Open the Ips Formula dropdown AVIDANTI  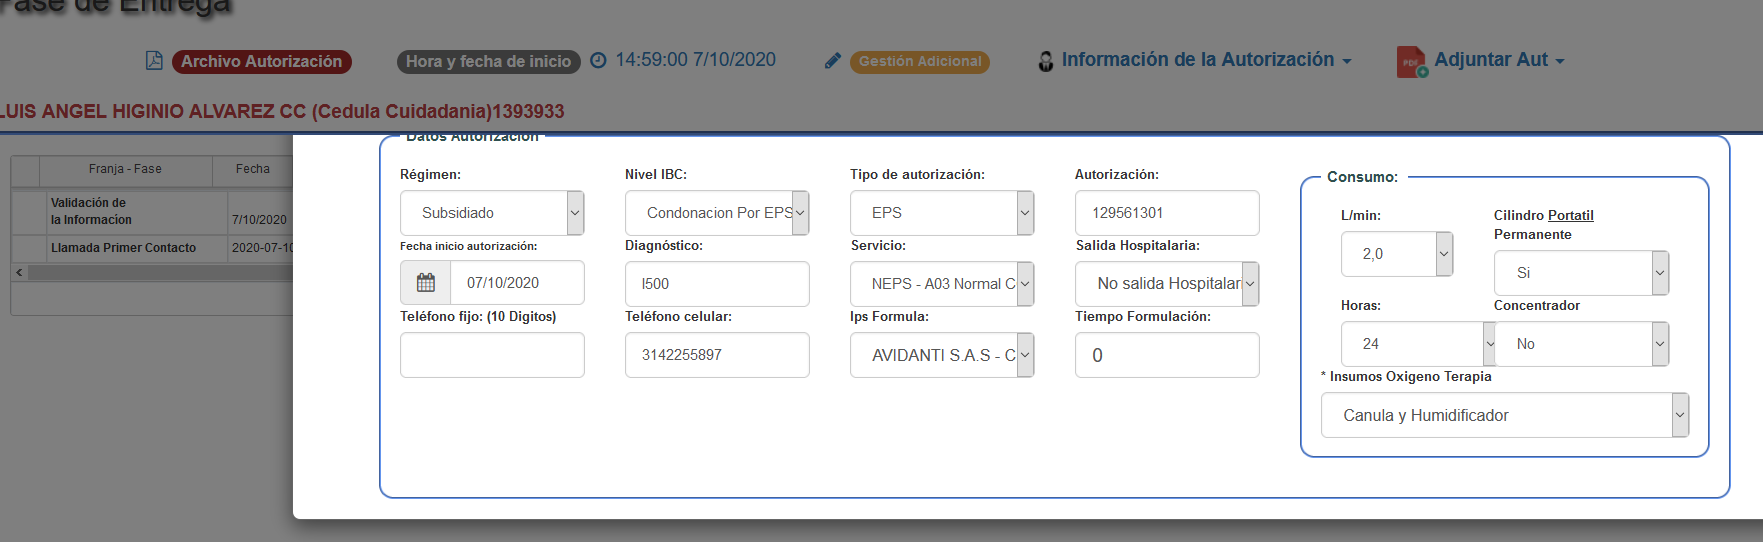[942, 355]
